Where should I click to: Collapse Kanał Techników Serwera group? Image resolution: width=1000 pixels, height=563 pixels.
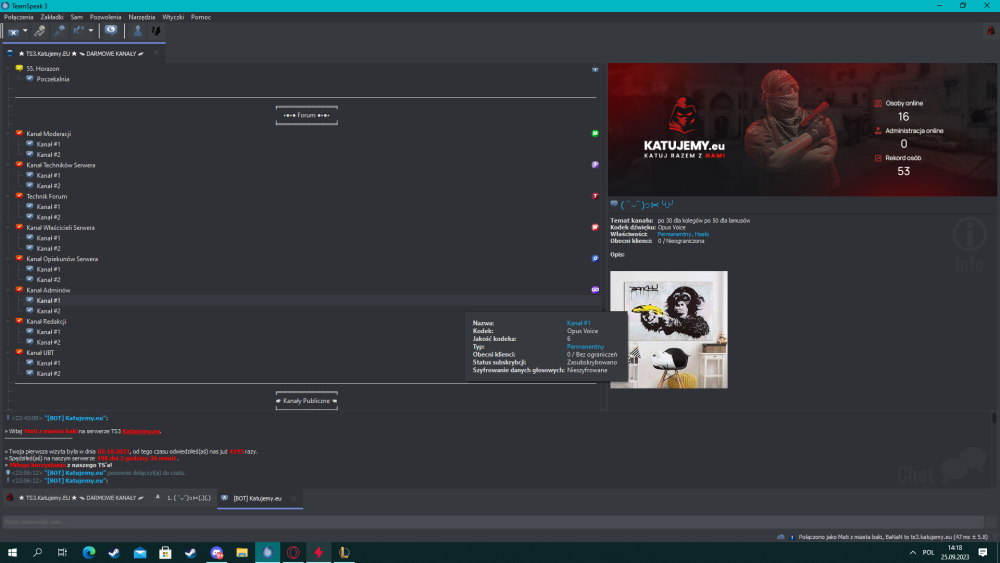(8, 165)
